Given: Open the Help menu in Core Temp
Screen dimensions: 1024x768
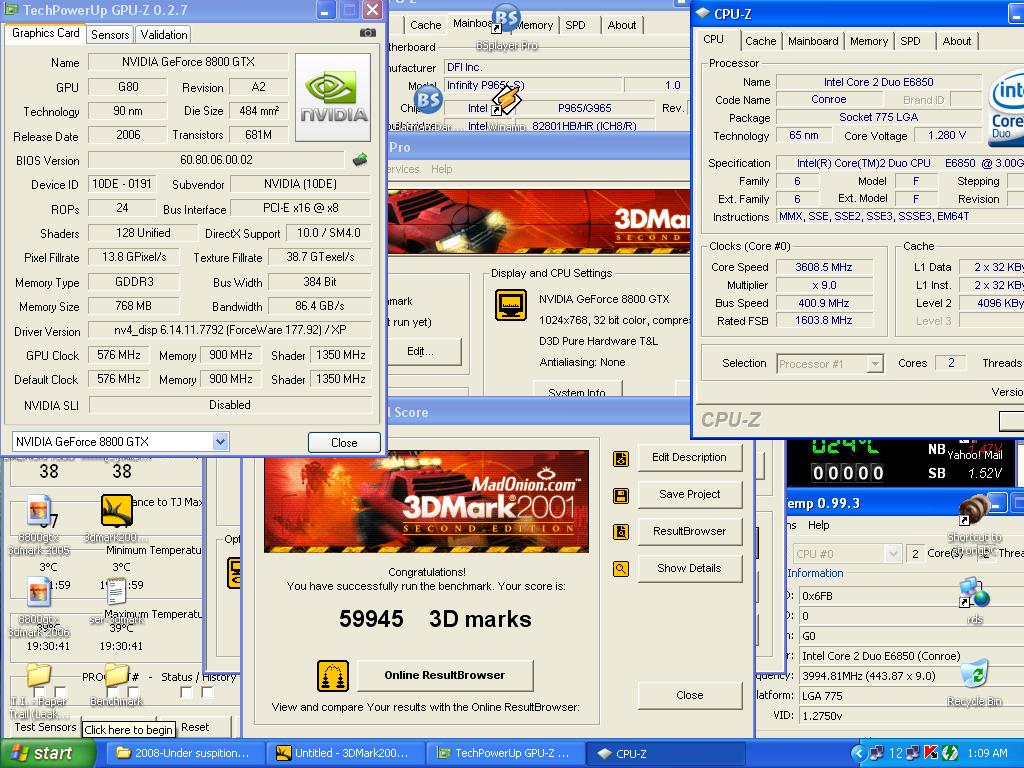Looking at the screenshot, I should click(x=818, y=525).
